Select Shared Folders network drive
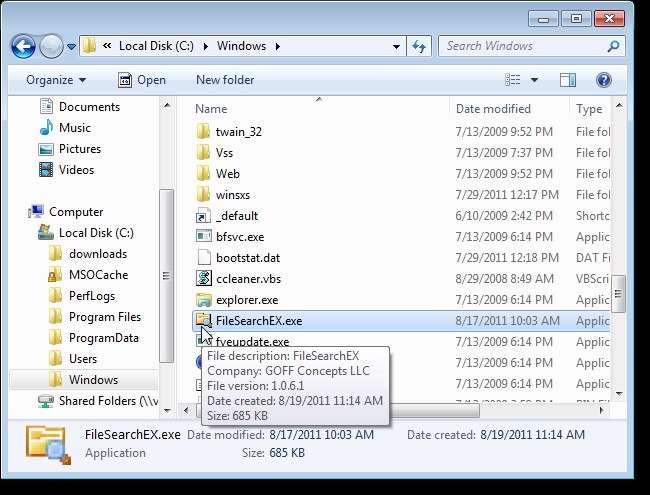Viewport: 650px width, 495px height. pos(98,401)
